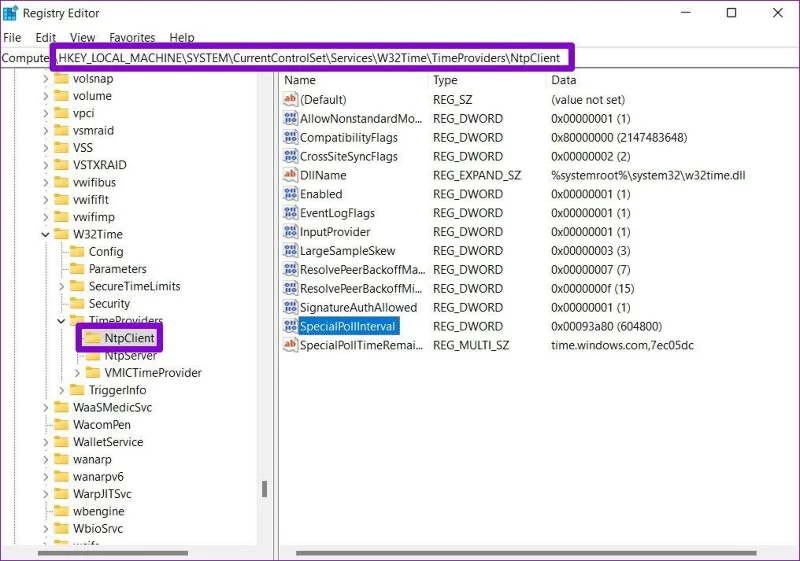Click the SpecialPollInterval DWORD icon

290,326
